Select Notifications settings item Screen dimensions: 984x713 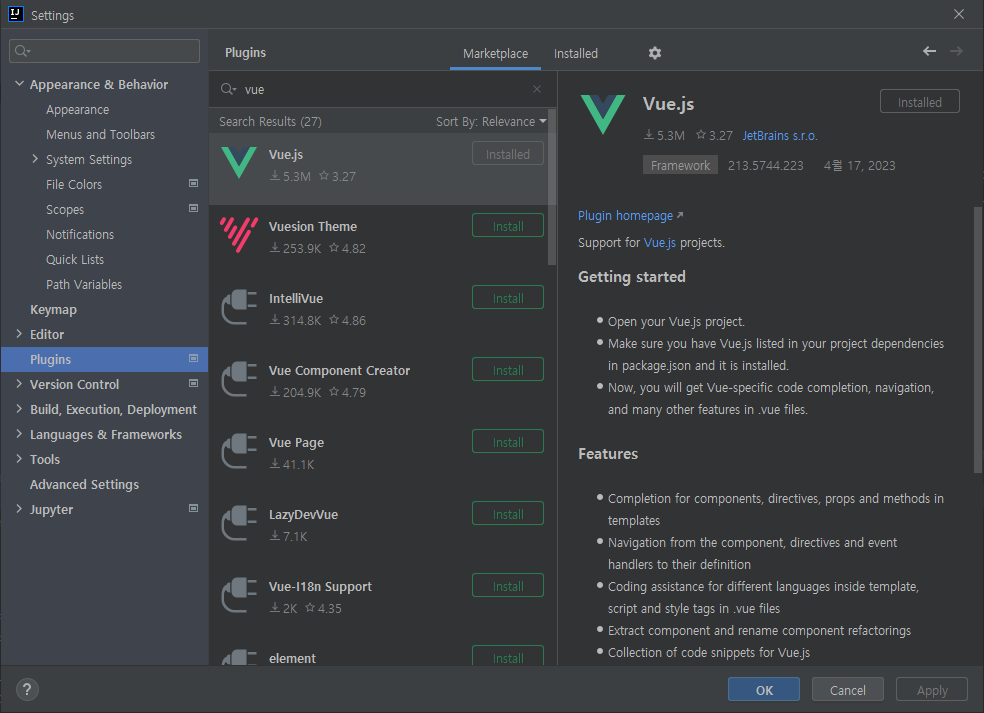(80, 235)
